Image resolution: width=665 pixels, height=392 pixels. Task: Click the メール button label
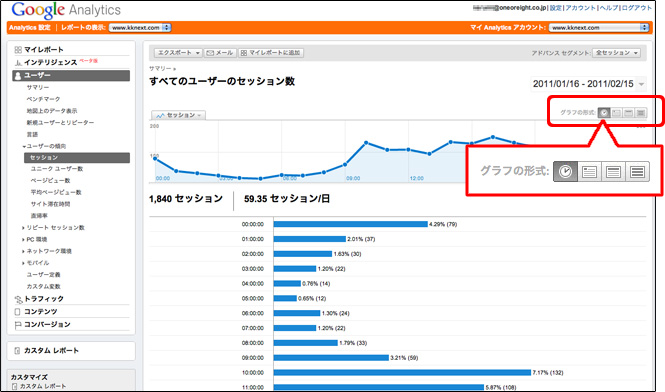pos(224,53)
